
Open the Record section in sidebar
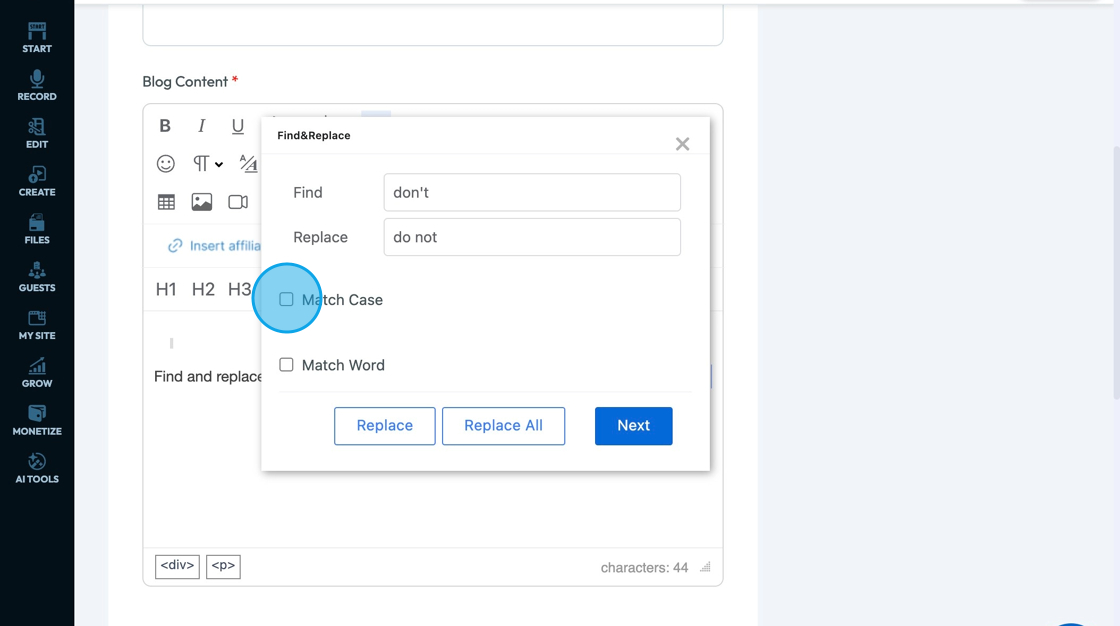pyautogui.click(x=37, y=86)
